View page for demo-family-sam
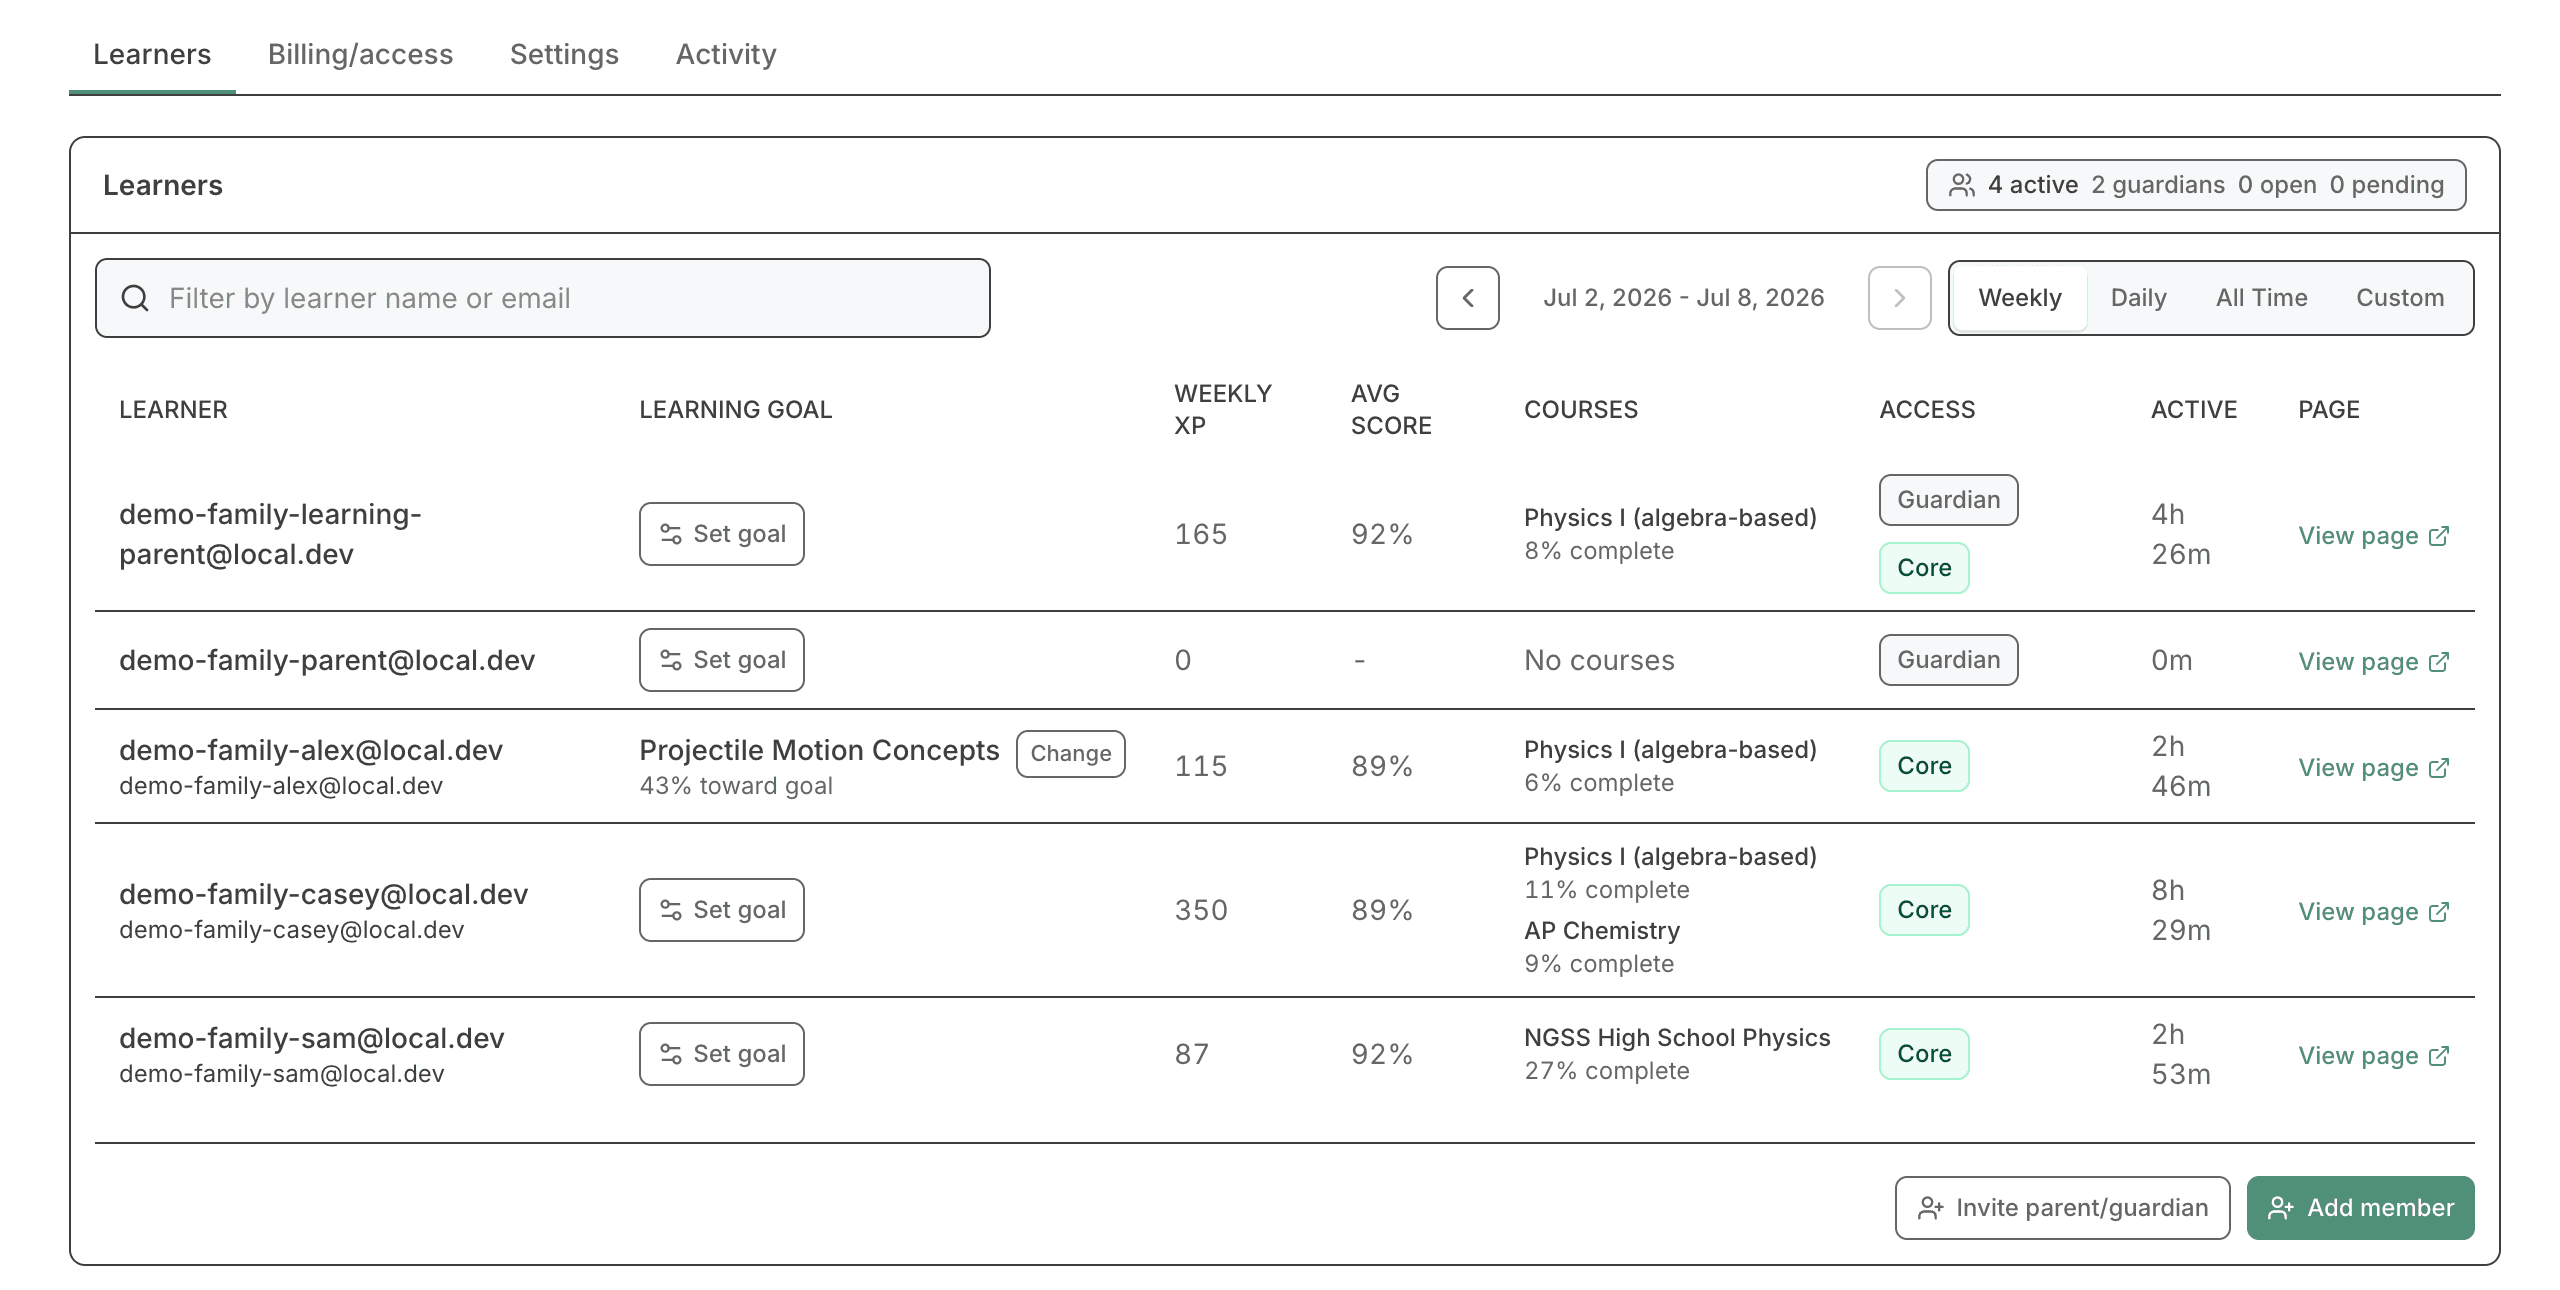The height and width of the screenshot is (1290, 2560). click(x=2373, y=1056)
